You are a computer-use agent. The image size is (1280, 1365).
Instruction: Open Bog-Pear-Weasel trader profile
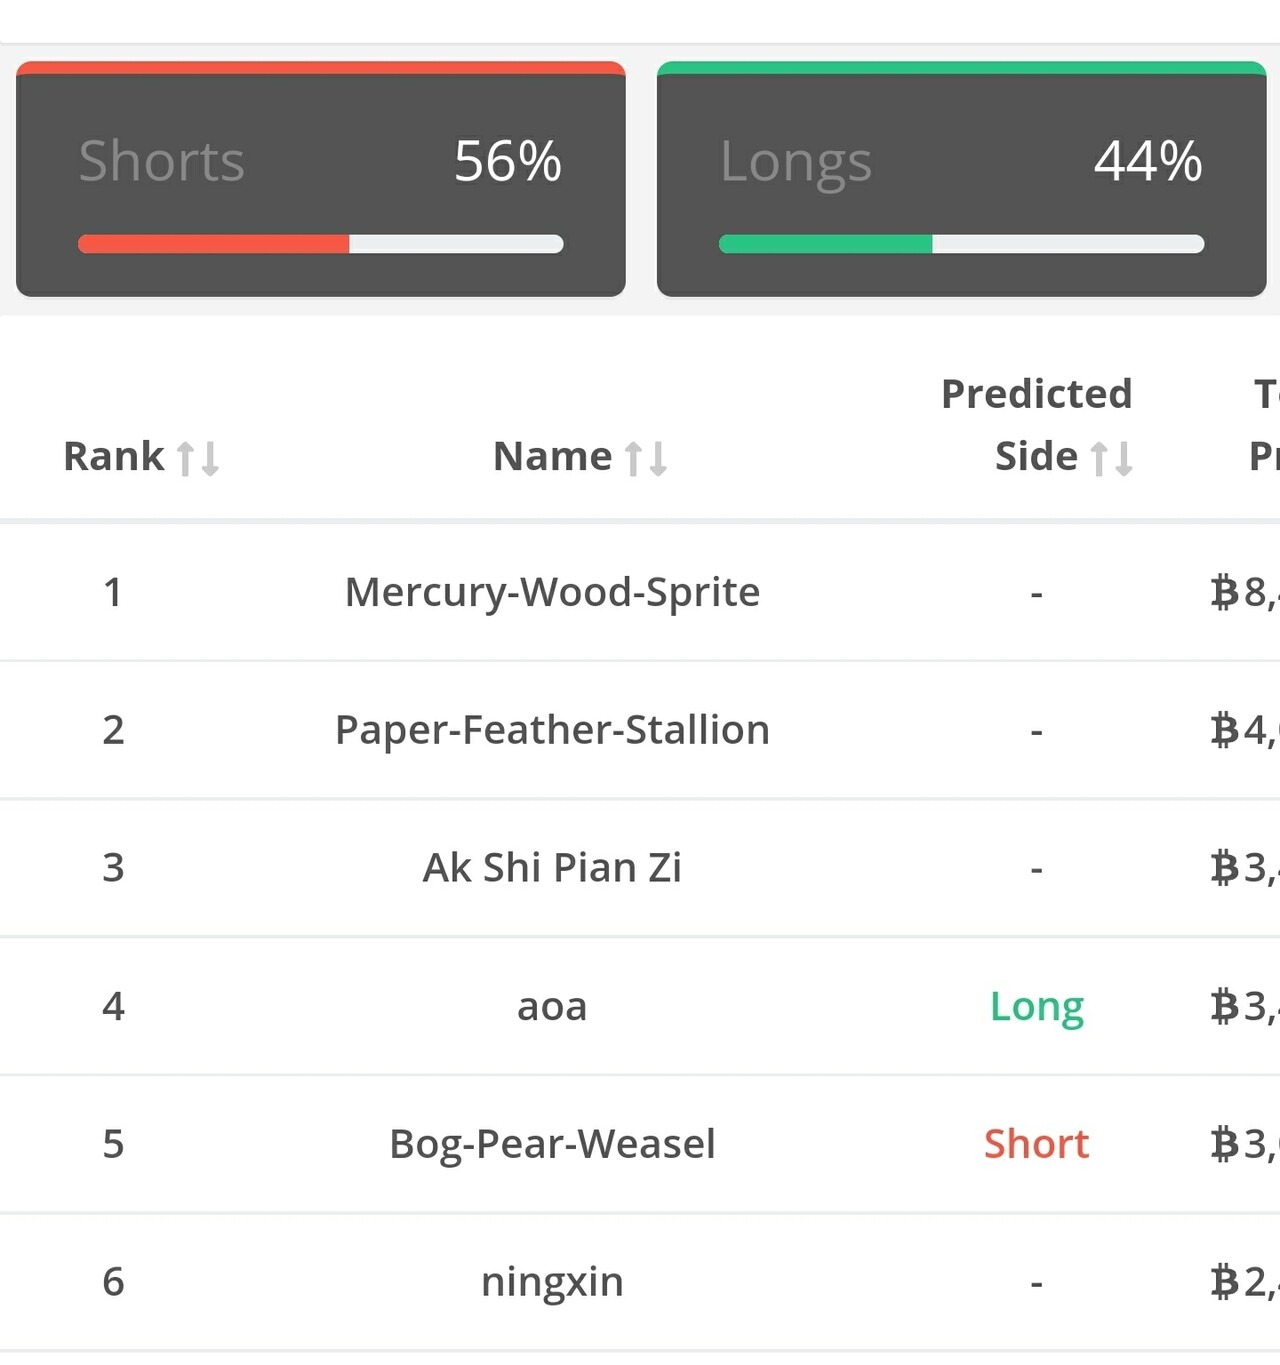(x=552, y=1144)
